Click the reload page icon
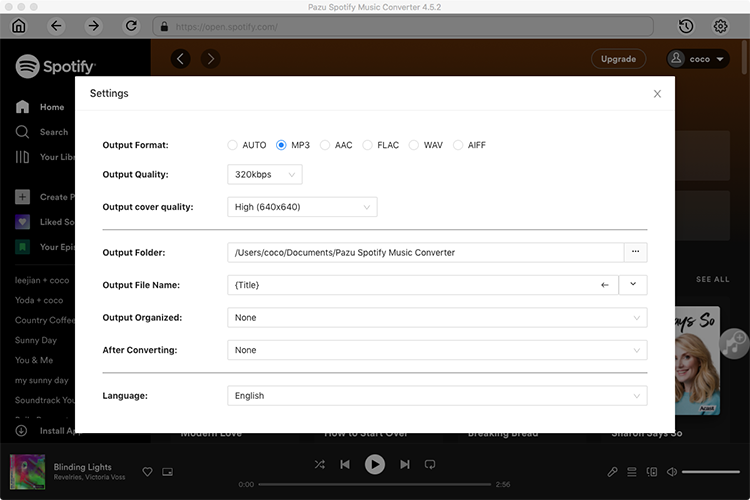 131,26
